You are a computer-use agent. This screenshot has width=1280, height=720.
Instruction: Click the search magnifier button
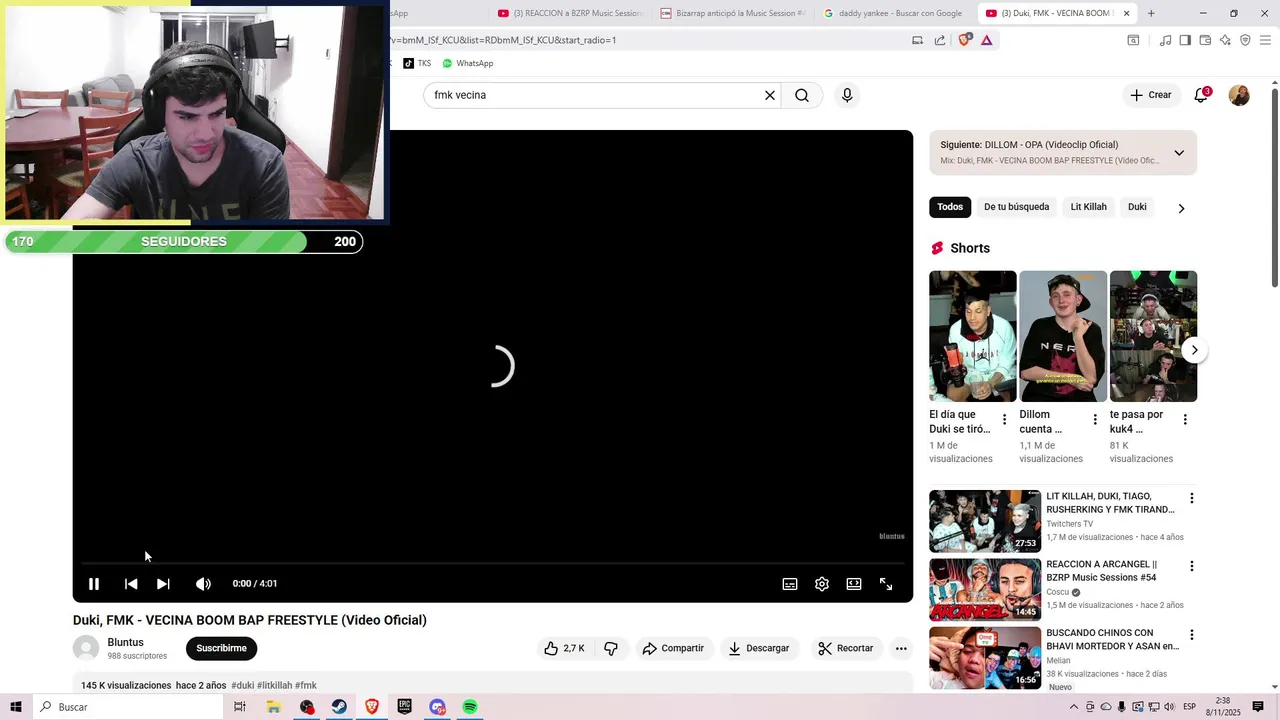click(x=802, y=95)
